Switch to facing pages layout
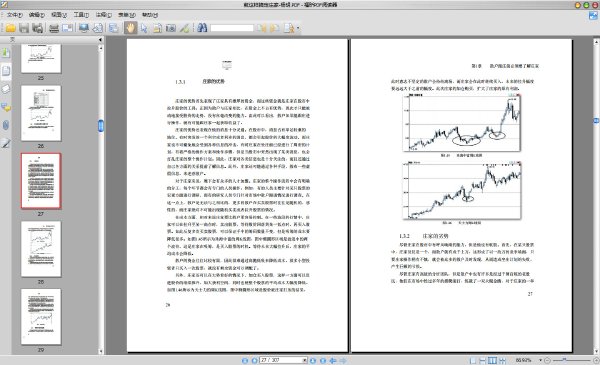The width and height of the screenshot is (600, 365). click(492, 360)
